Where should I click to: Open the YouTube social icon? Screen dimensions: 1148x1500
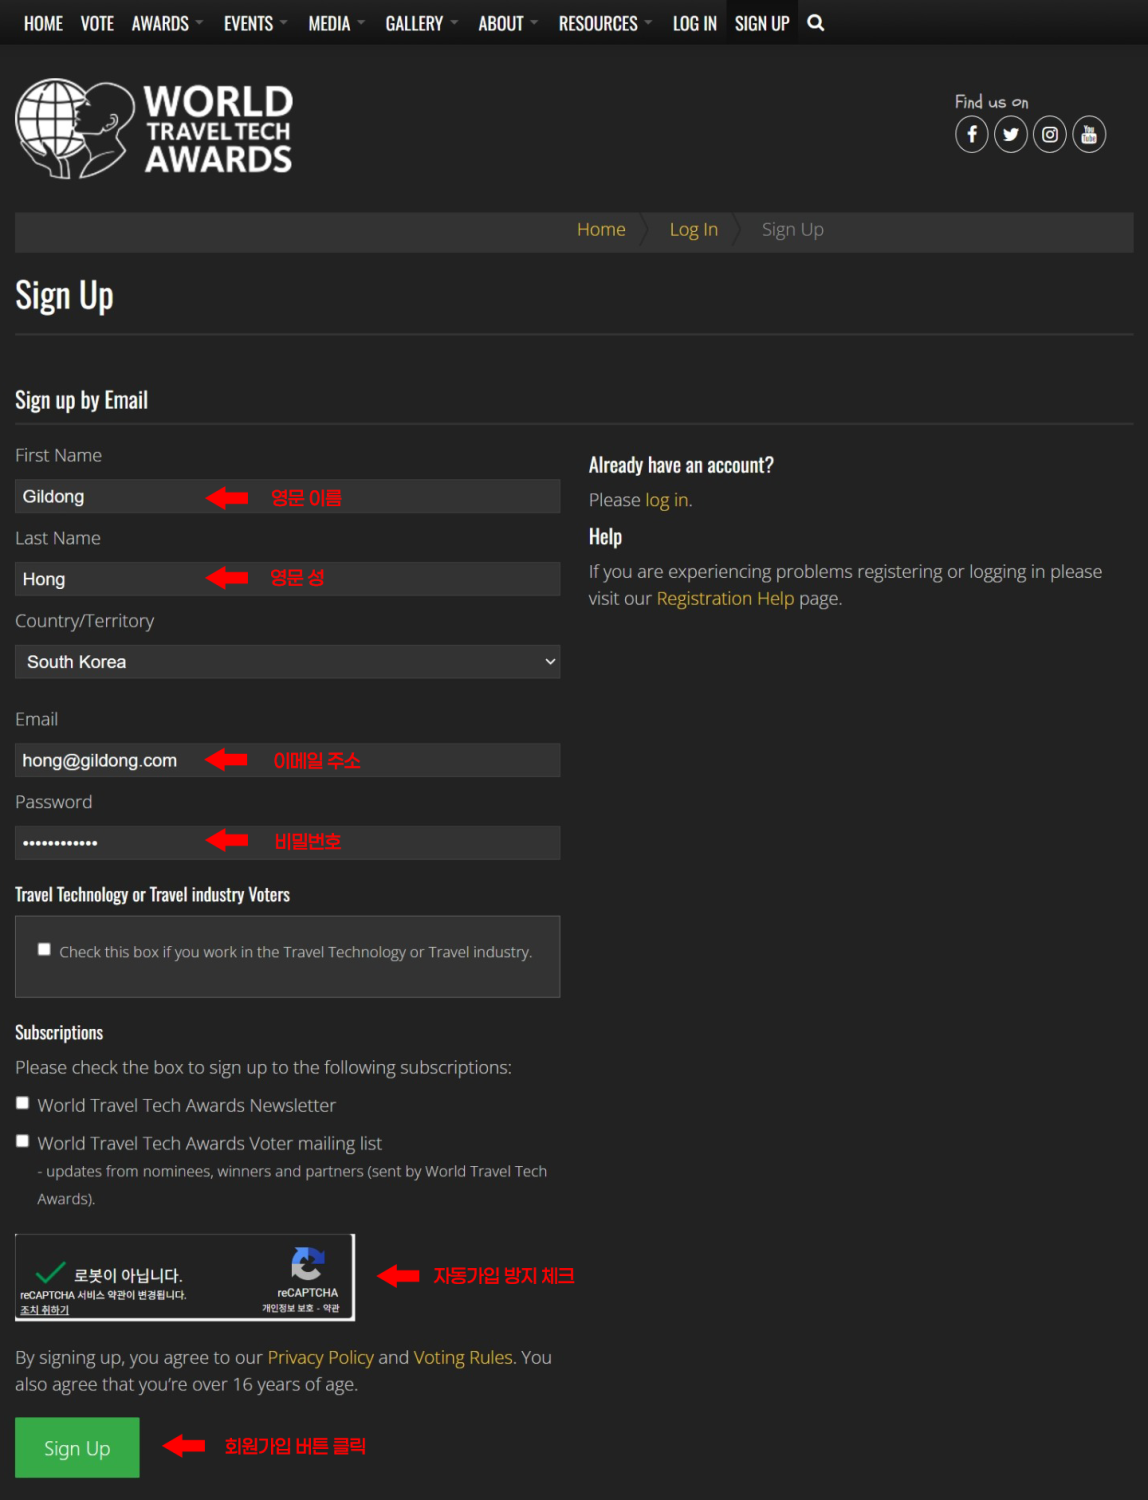[x=1089, y=134]
